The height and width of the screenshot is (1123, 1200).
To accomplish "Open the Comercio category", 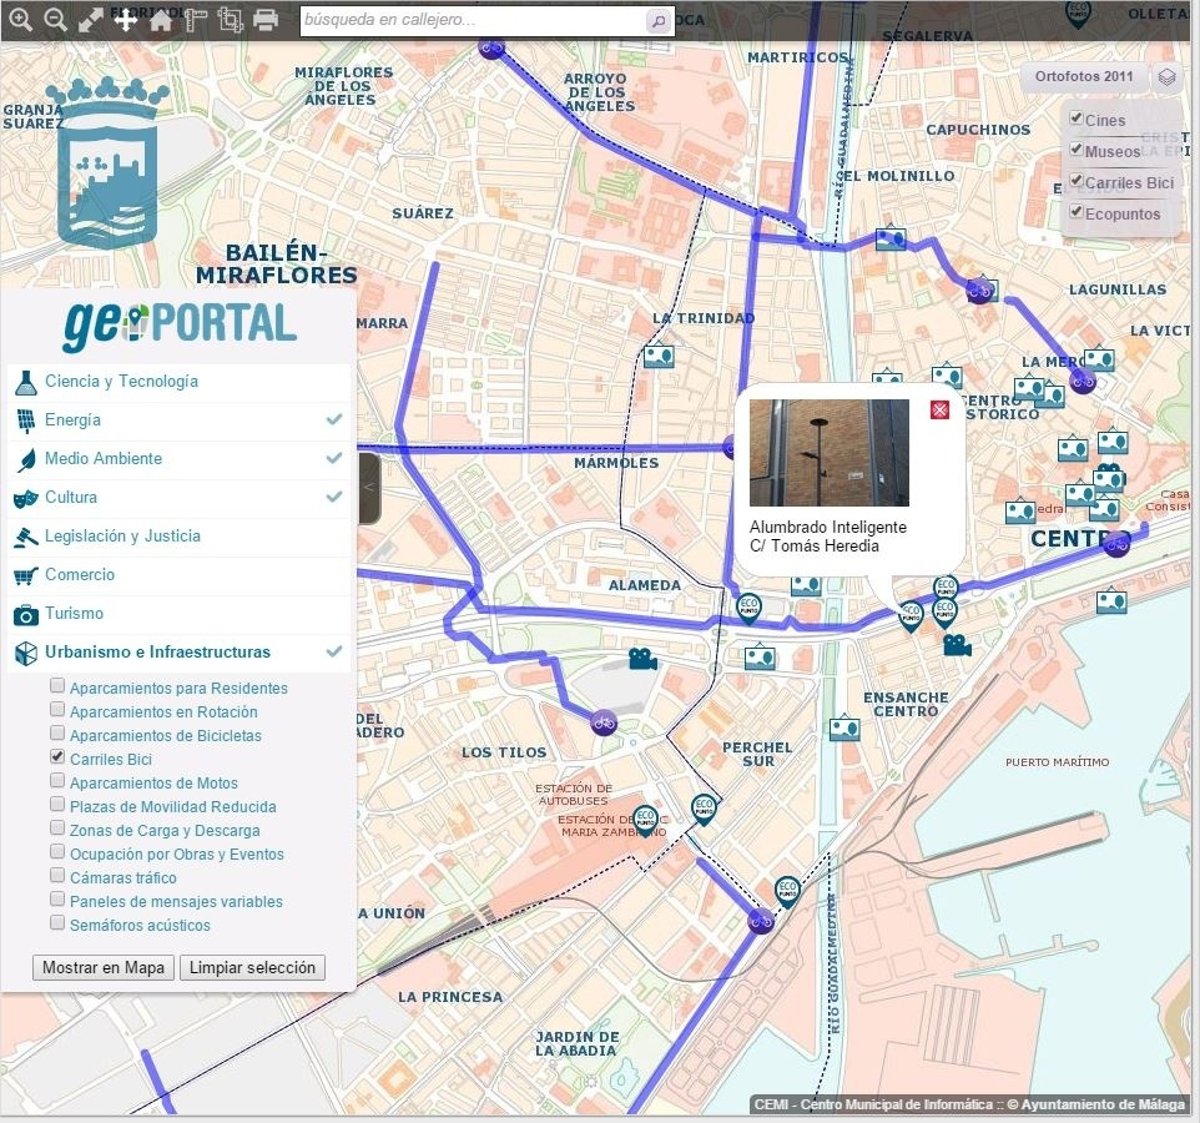I will [80, 575].
